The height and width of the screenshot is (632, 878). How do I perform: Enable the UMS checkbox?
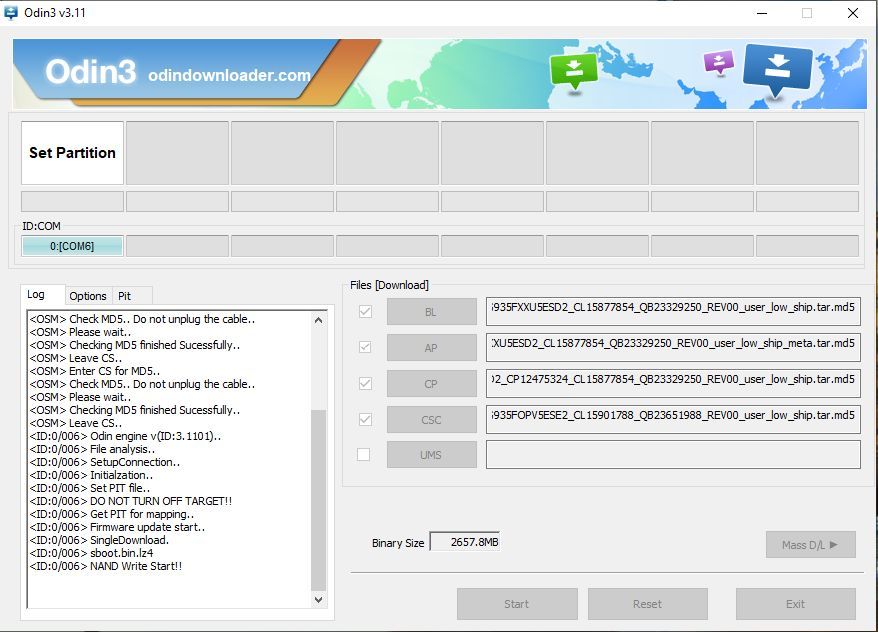tap(364, 455)
